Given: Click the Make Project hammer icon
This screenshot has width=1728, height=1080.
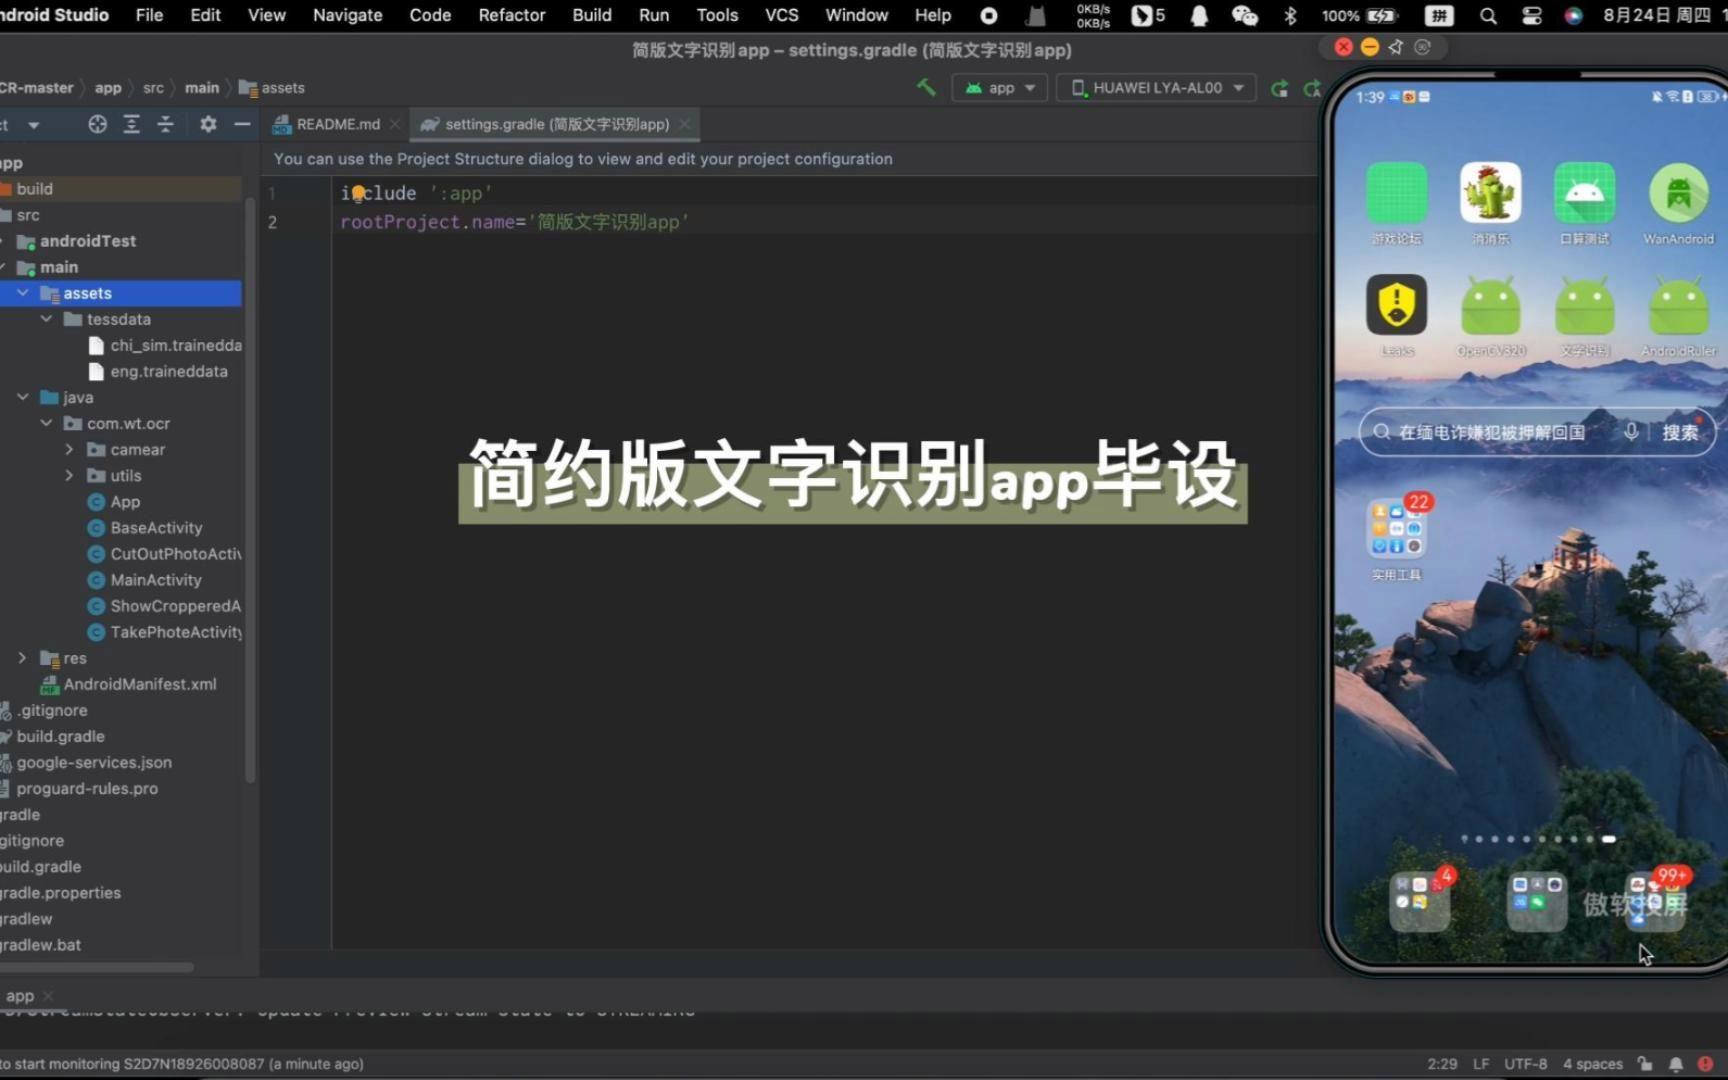Looking at the screenshot, I should pos(926,88).
